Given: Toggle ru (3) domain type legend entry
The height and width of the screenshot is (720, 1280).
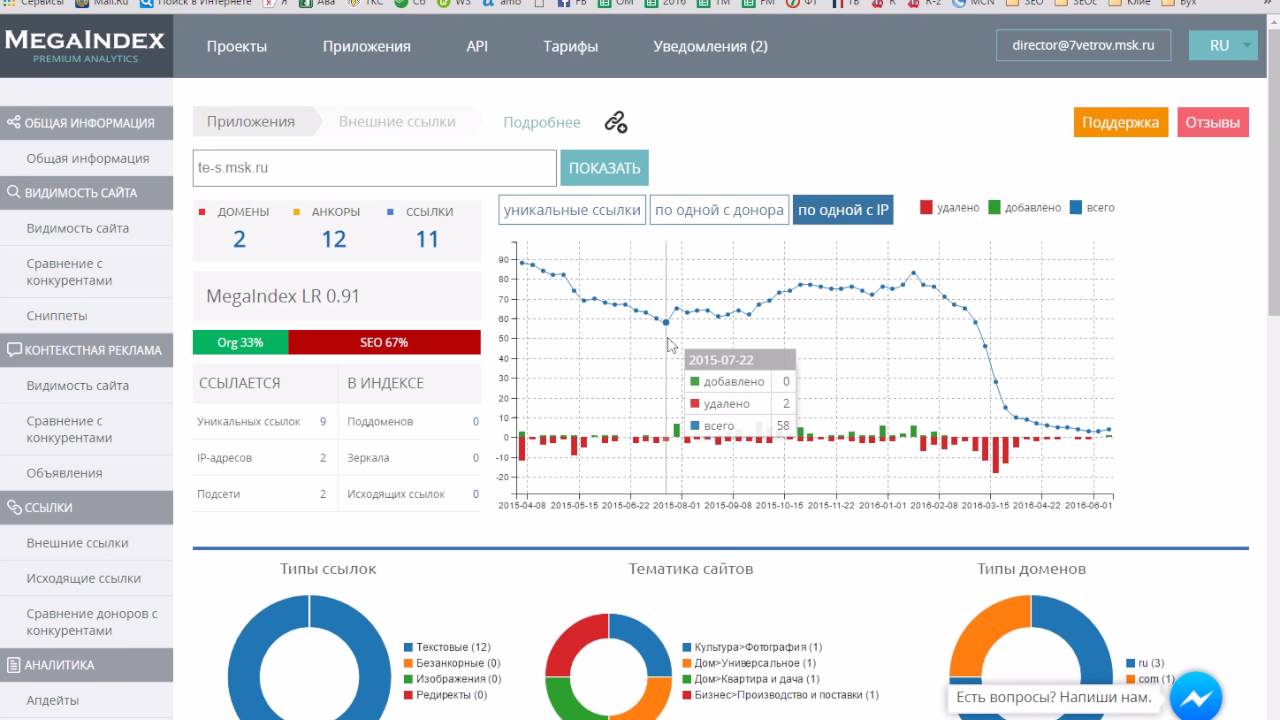Looking at the screenshot, I should pos(1145,663).
